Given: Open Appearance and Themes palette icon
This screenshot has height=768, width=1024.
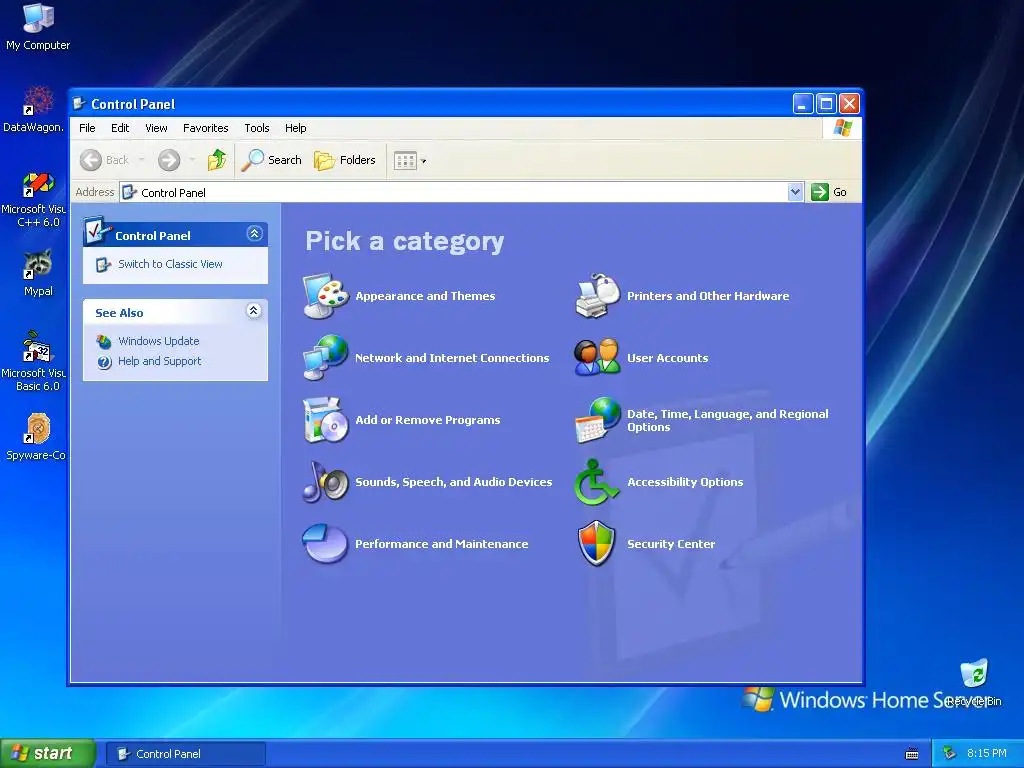Looking at the screenshot, I should pos(325,296).
